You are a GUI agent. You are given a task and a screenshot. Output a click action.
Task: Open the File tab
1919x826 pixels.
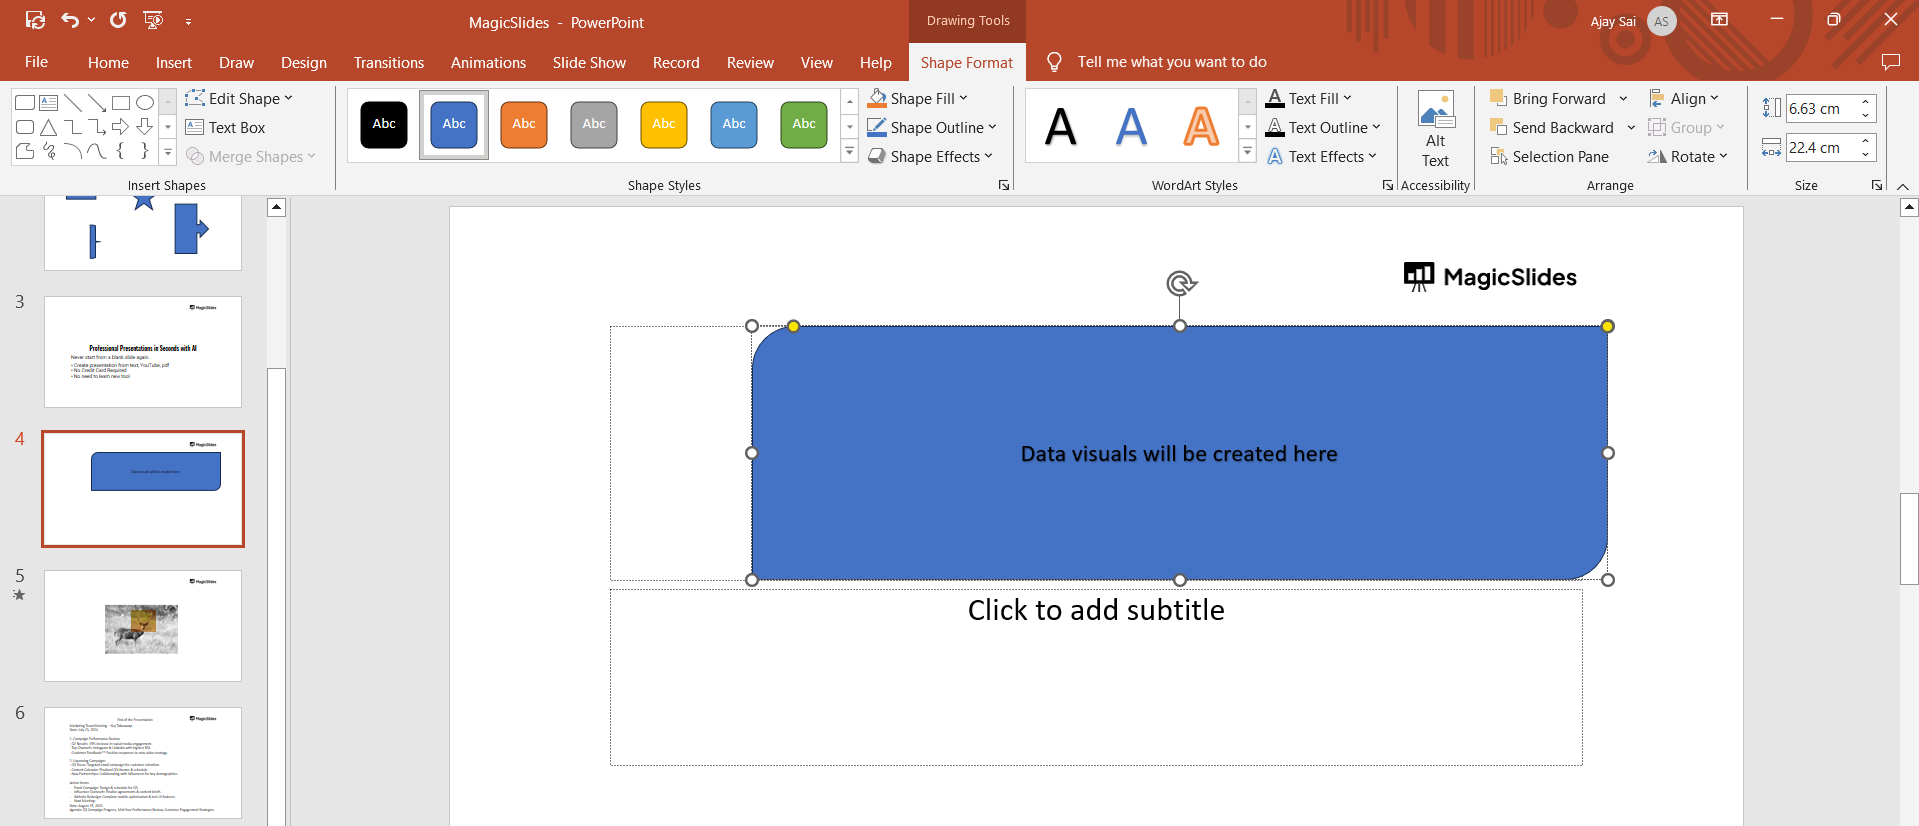pos(37,62)
